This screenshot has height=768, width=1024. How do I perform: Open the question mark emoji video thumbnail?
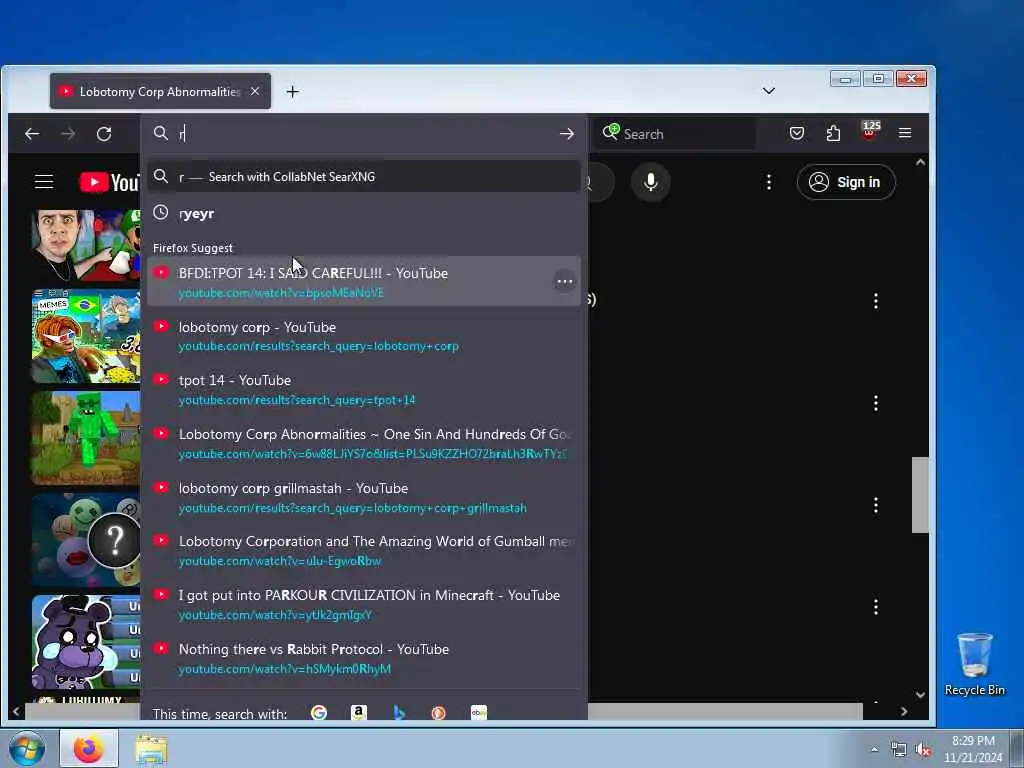(86, 540)
